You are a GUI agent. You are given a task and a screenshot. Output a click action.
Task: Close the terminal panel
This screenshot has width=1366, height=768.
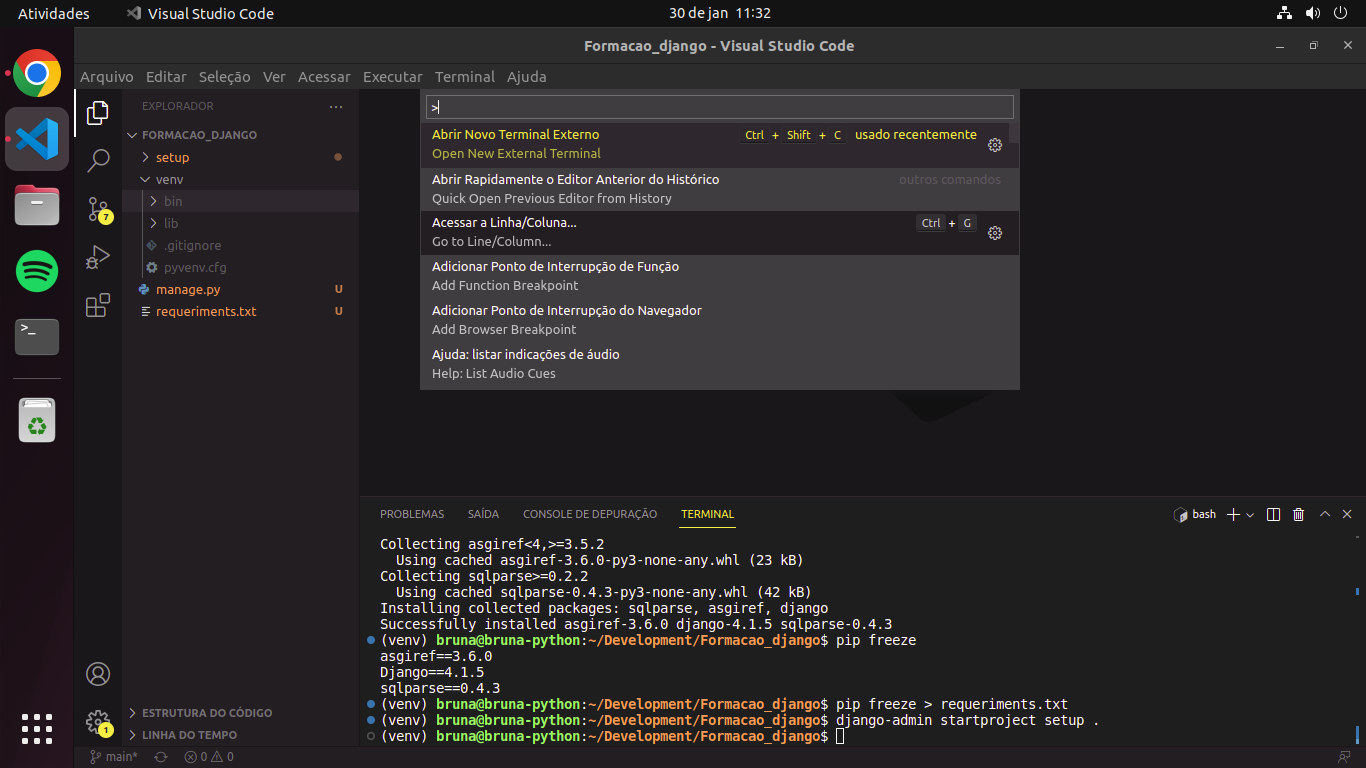(x=1347, y=514)
